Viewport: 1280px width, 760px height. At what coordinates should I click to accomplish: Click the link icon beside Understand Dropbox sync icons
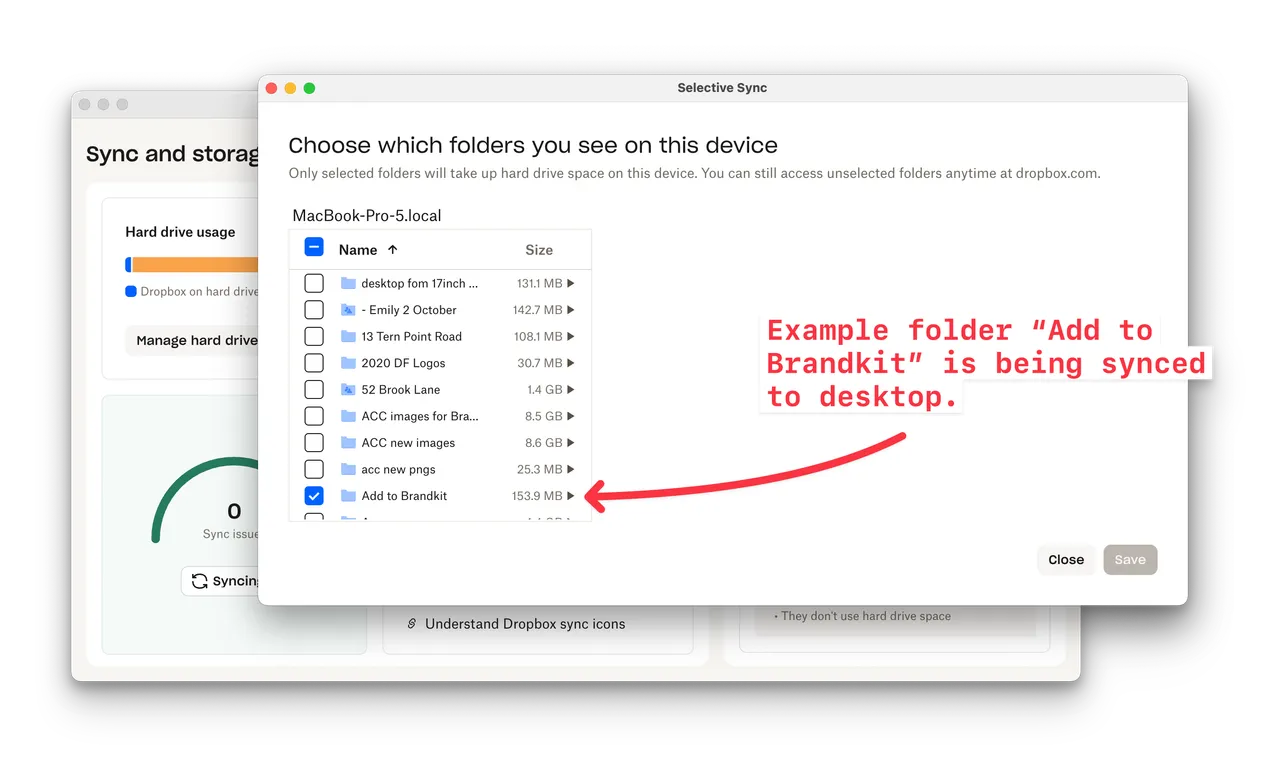(411, 624)
